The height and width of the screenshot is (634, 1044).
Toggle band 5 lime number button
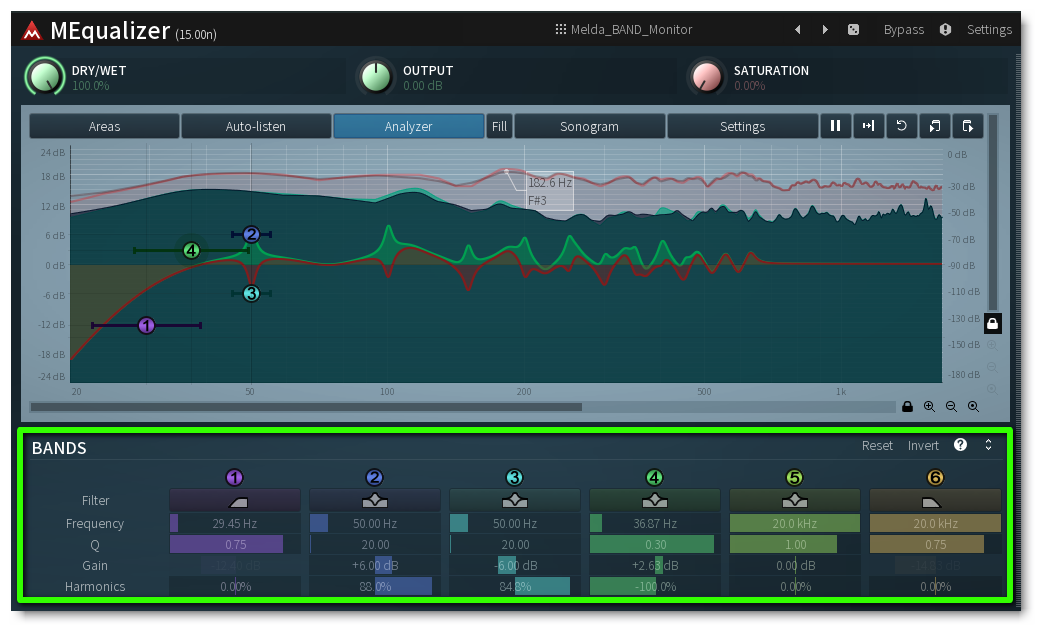click(x=794, y=477)
